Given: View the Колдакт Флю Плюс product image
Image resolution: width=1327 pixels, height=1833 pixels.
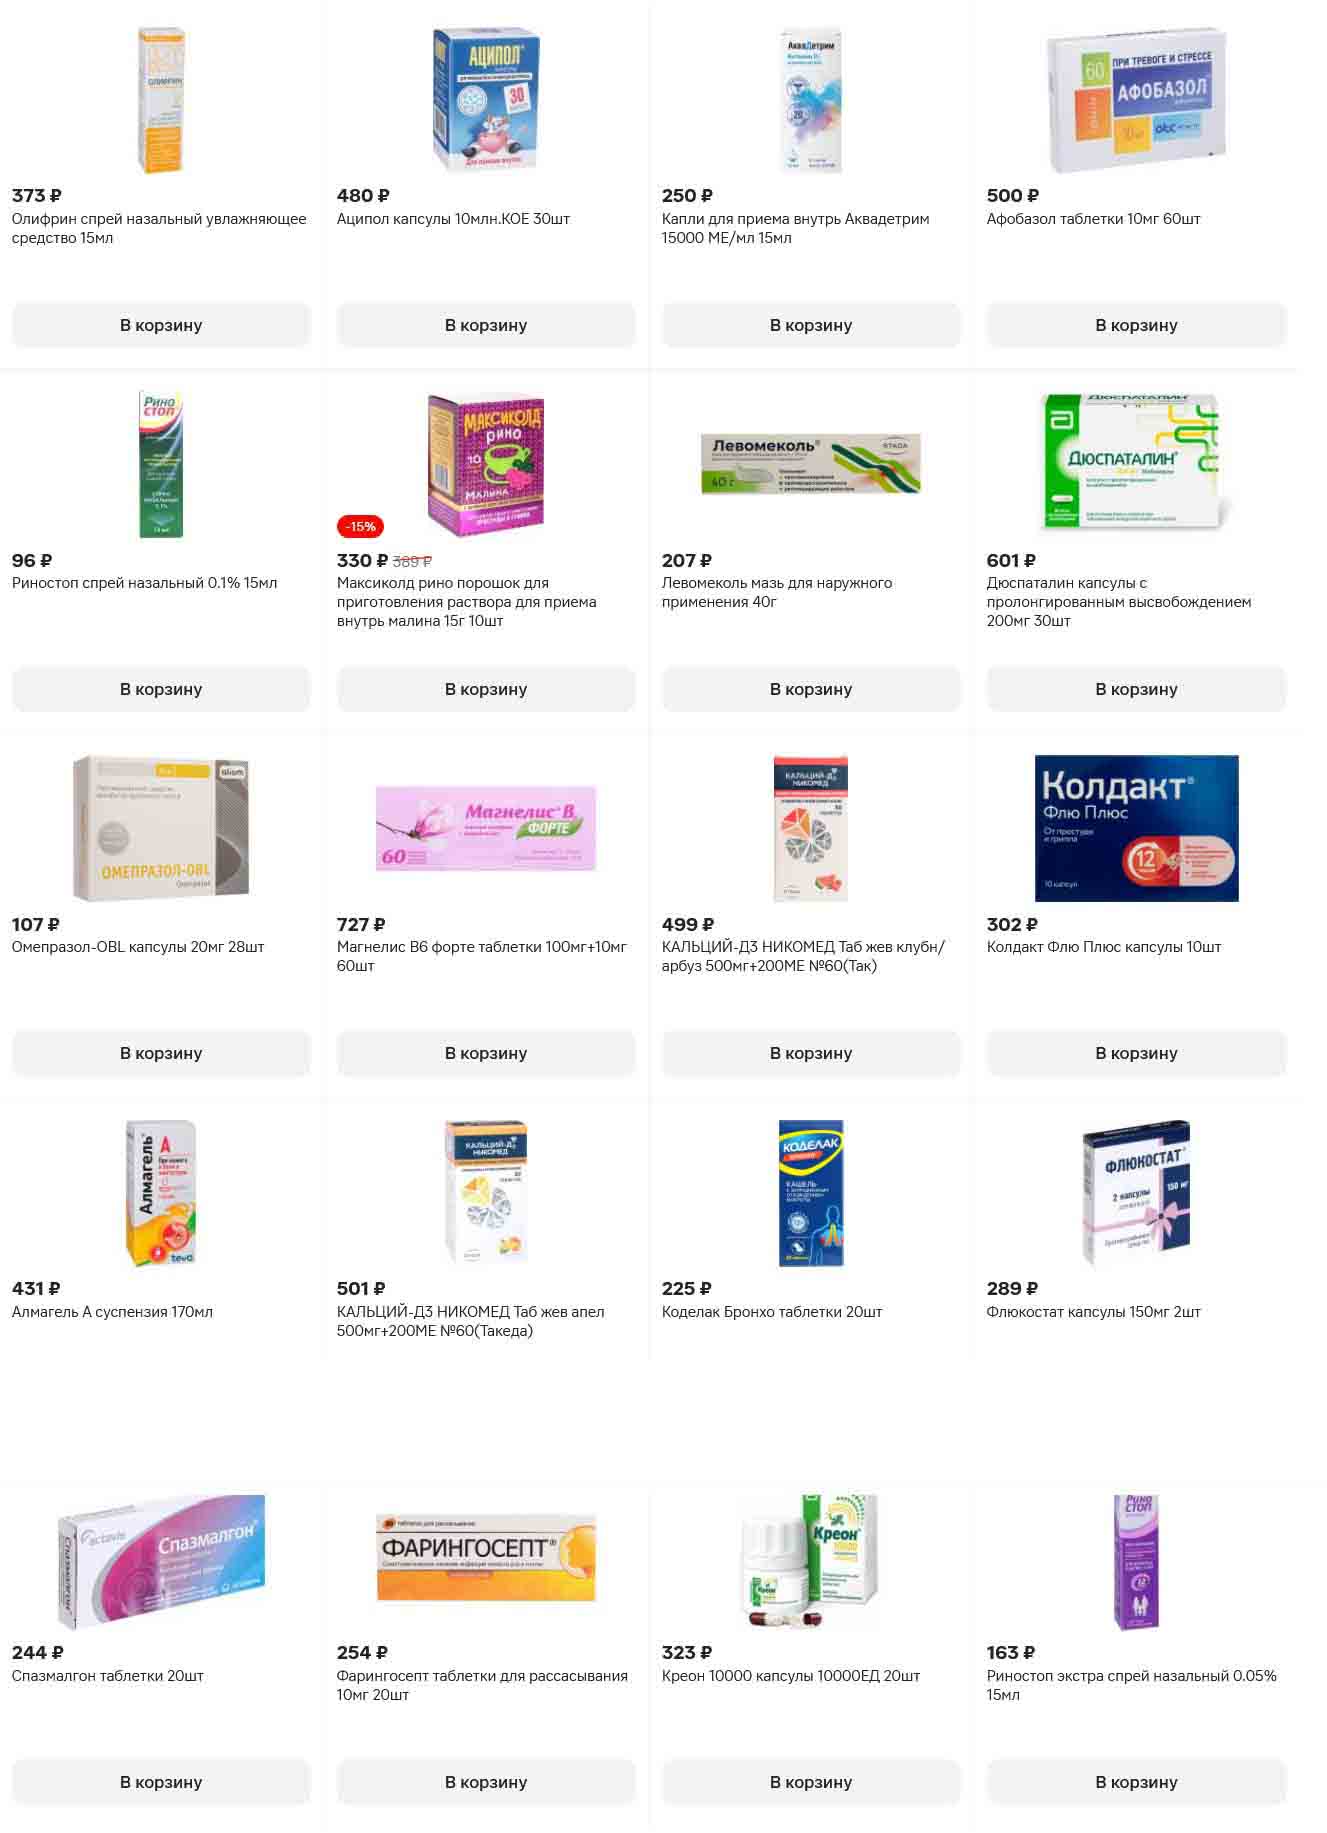Looking at the screenshot, I should pyautogui.click(x=1136, y=828).
